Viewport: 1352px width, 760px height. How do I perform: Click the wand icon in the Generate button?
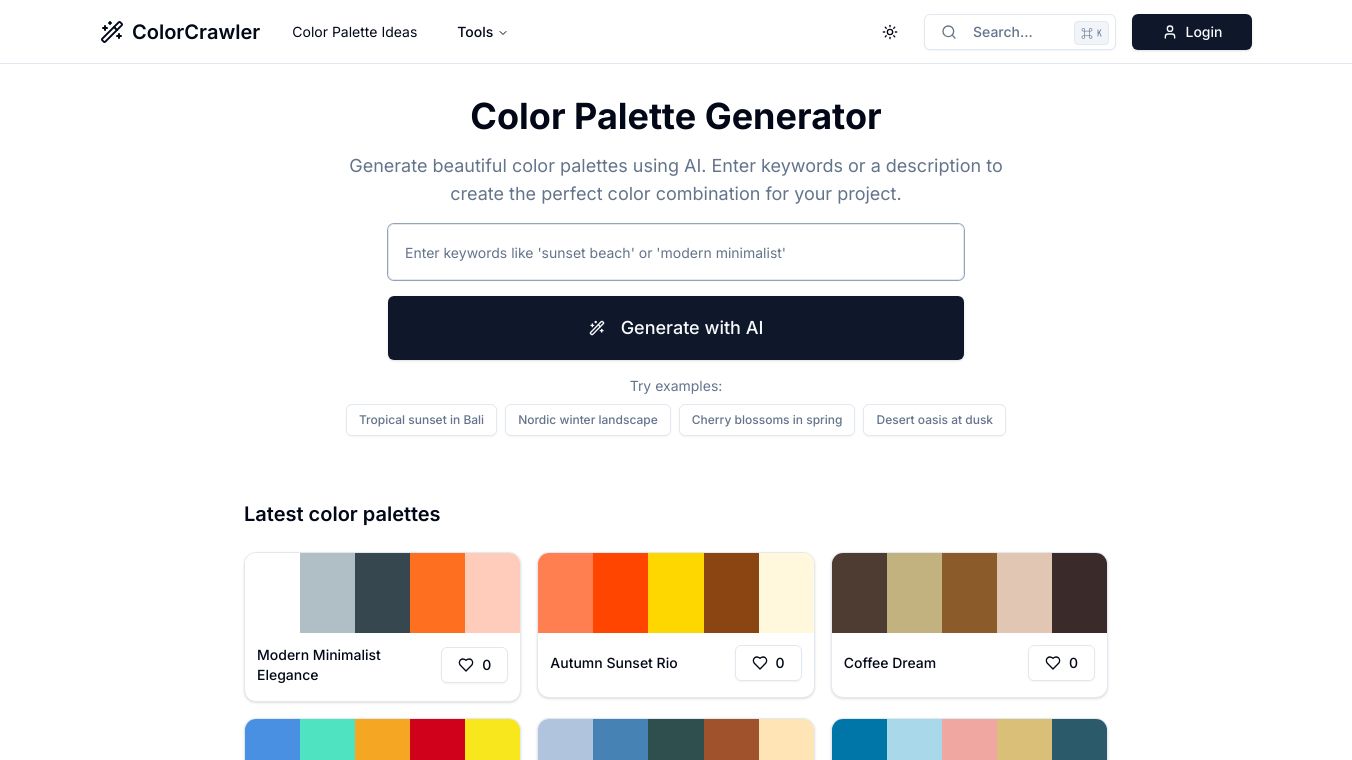[597, 328]
